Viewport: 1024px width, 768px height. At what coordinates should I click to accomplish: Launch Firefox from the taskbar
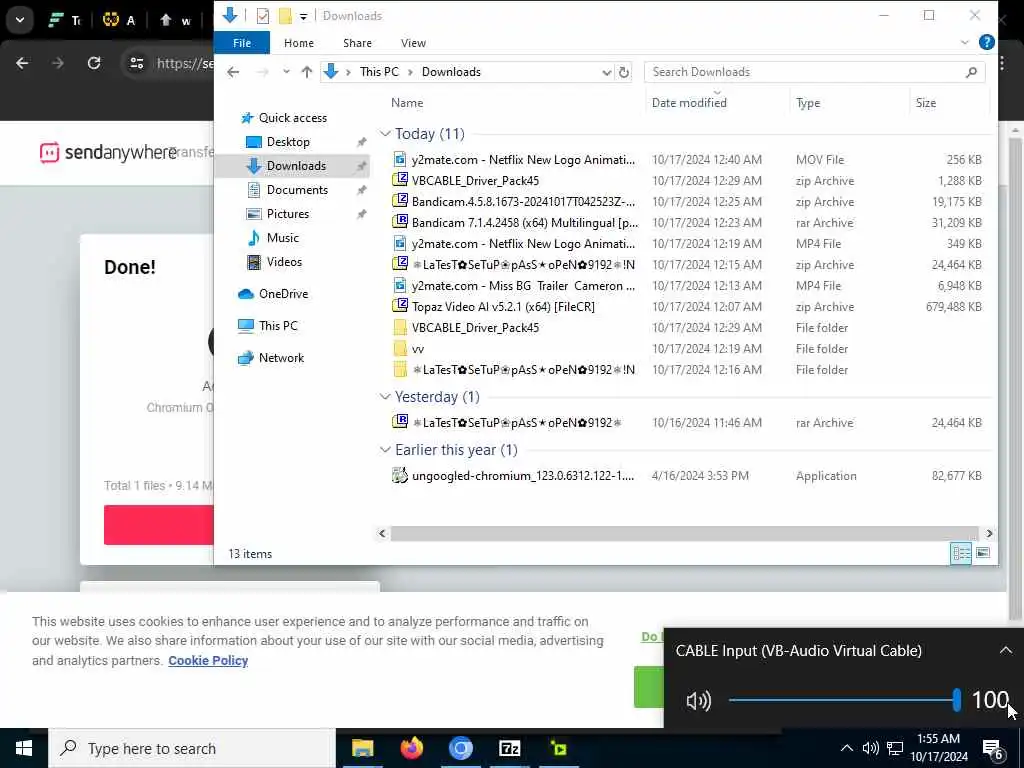(x=411, y=748)
